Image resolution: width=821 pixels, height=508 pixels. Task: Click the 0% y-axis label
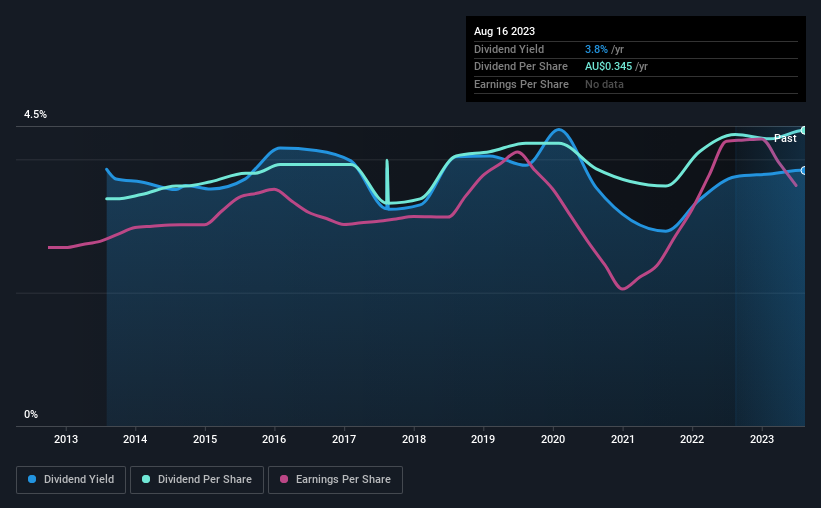pyautogui.click(x=31, y=414)
